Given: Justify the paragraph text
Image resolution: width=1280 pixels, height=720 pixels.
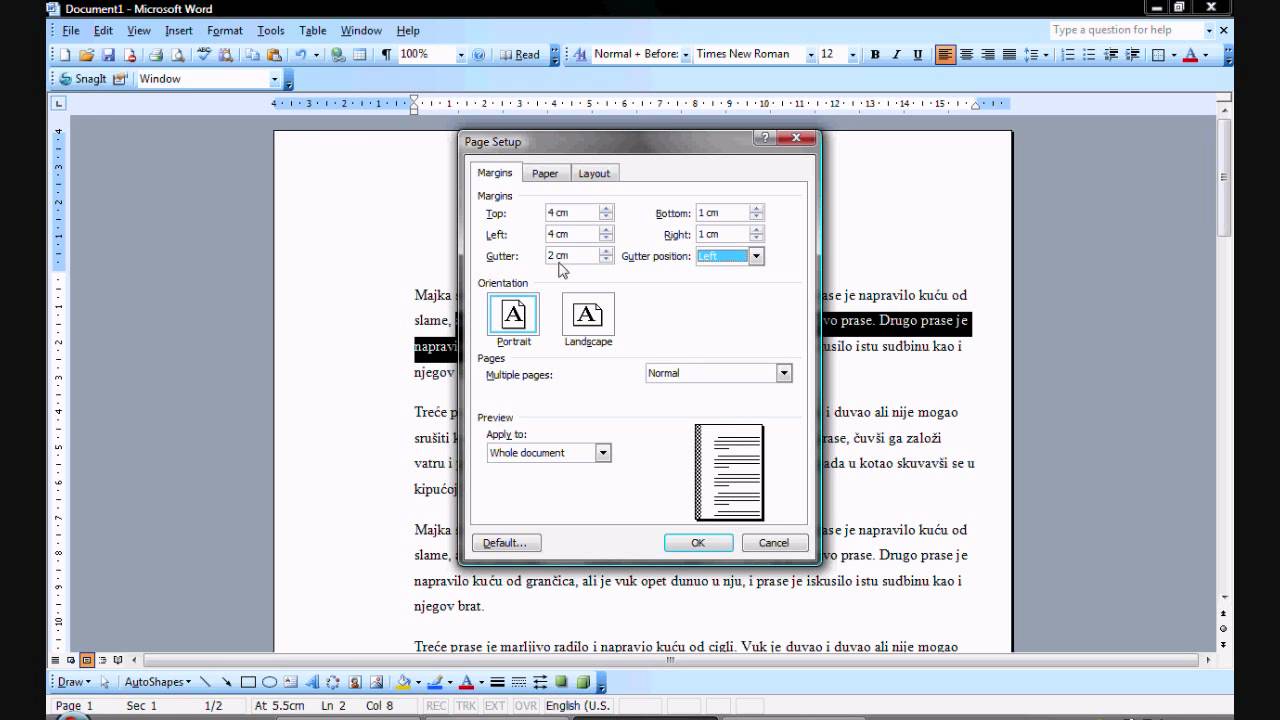Looking at the screenshot, I should 1009,55.
